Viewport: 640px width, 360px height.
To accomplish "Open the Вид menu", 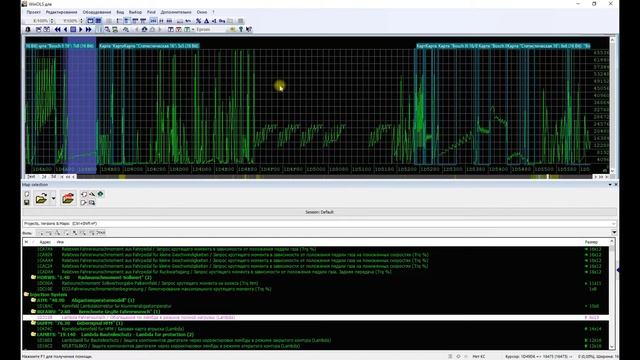I will 120,12.
